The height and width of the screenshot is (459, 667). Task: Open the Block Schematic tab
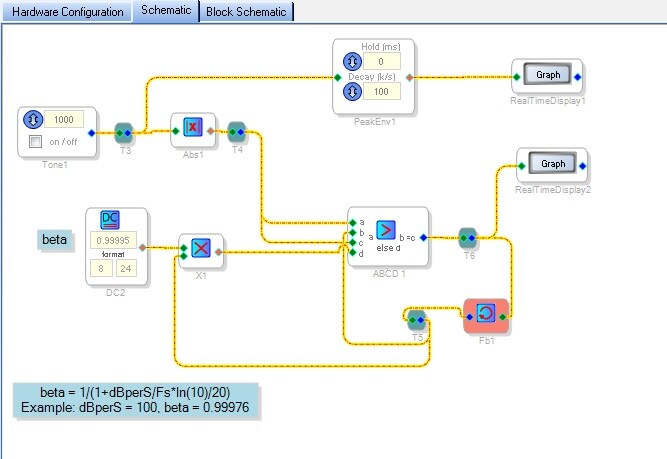click(x=246, y=11)
